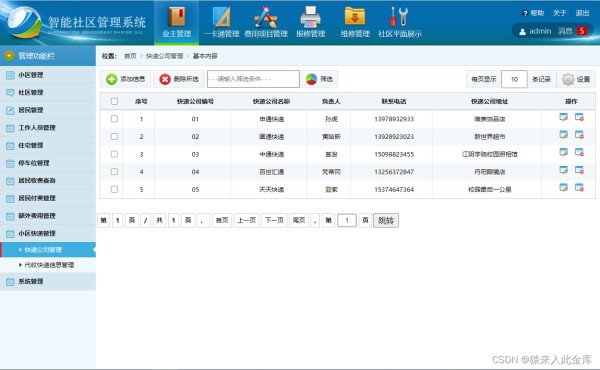Open the red message count badge
The width and height of the screenshot is (600, 370).
click(582, 31)
